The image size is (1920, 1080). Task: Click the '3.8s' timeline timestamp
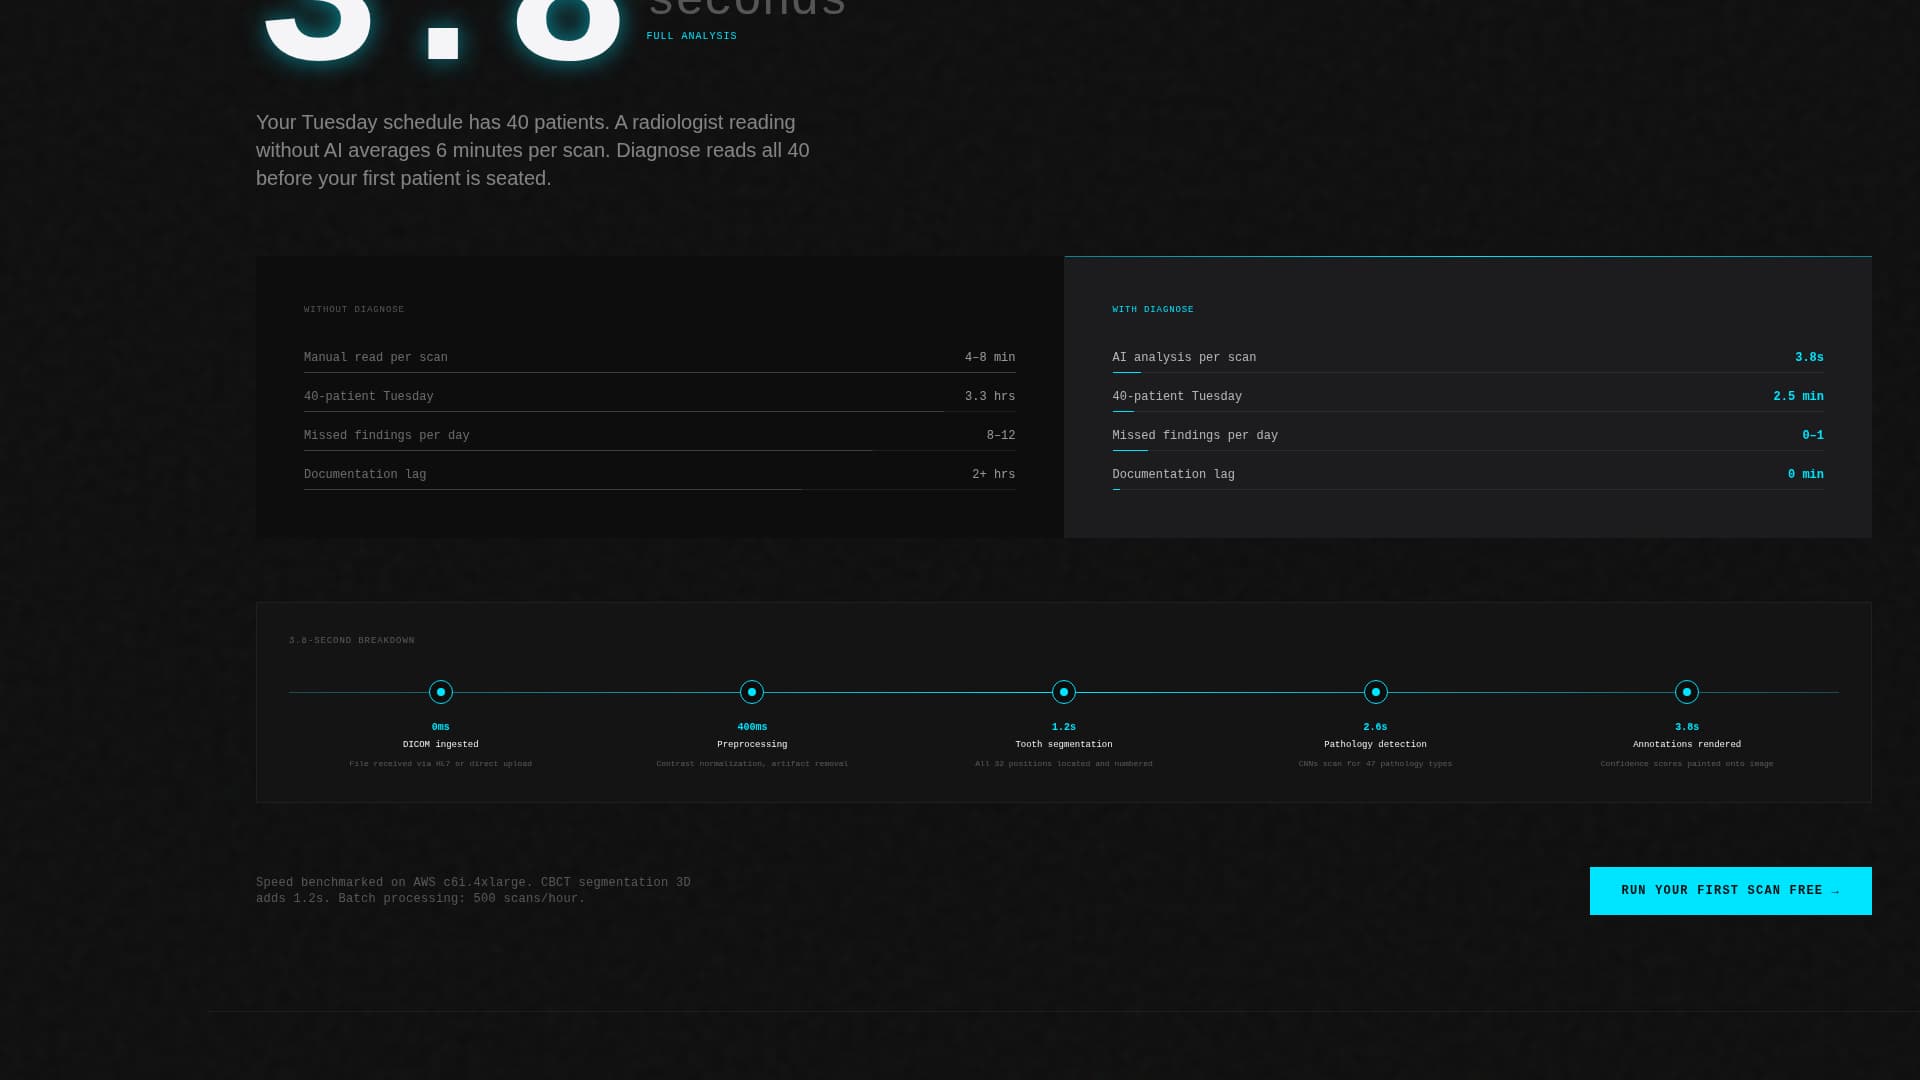click(x=1687, y=727)
